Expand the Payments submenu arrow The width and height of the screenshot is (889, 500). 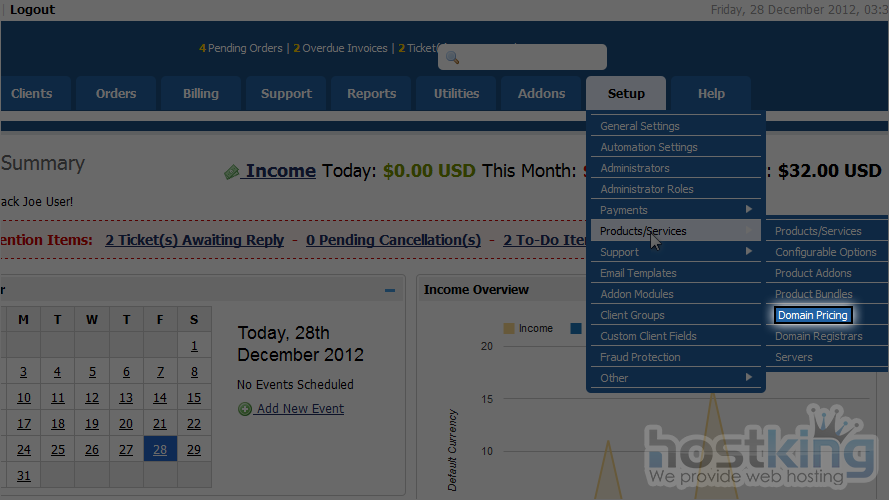coord(749,210)
